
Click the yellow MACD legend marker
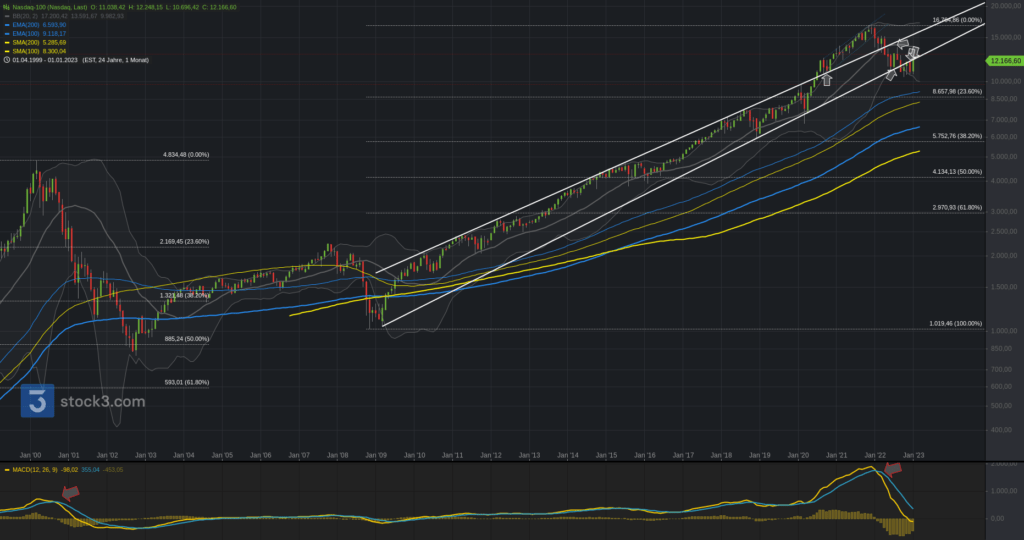(x=7, y=469)
